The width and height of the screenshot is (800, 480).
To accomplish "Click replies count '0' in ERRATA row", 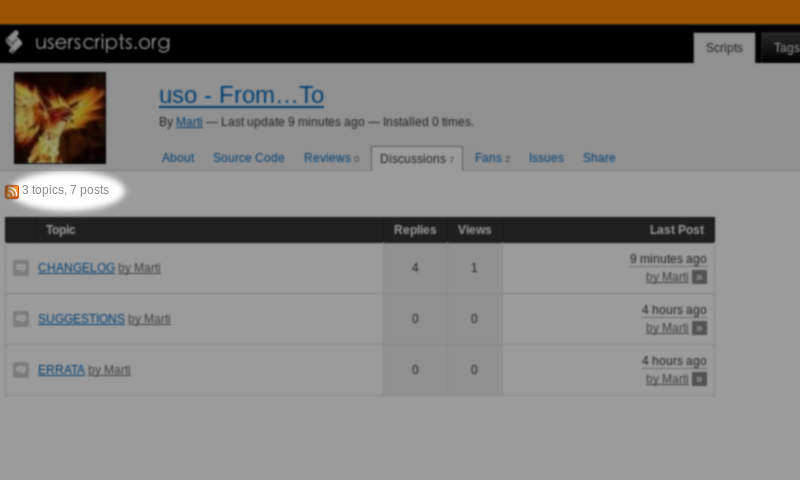I will coord(415,370).
